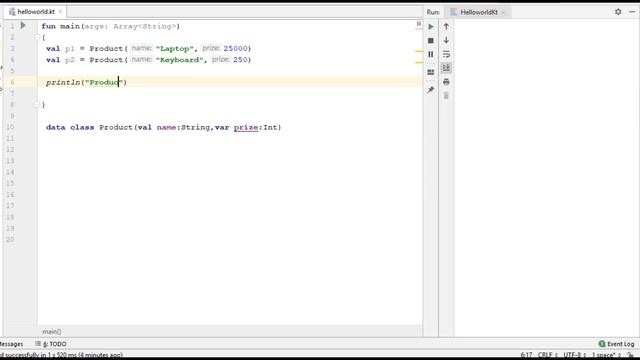Collapse the main function fold marker on line 2
Image resolution: width=640 pixels, height=360 pixels.
pyautogui.click(x=37, y=37)
